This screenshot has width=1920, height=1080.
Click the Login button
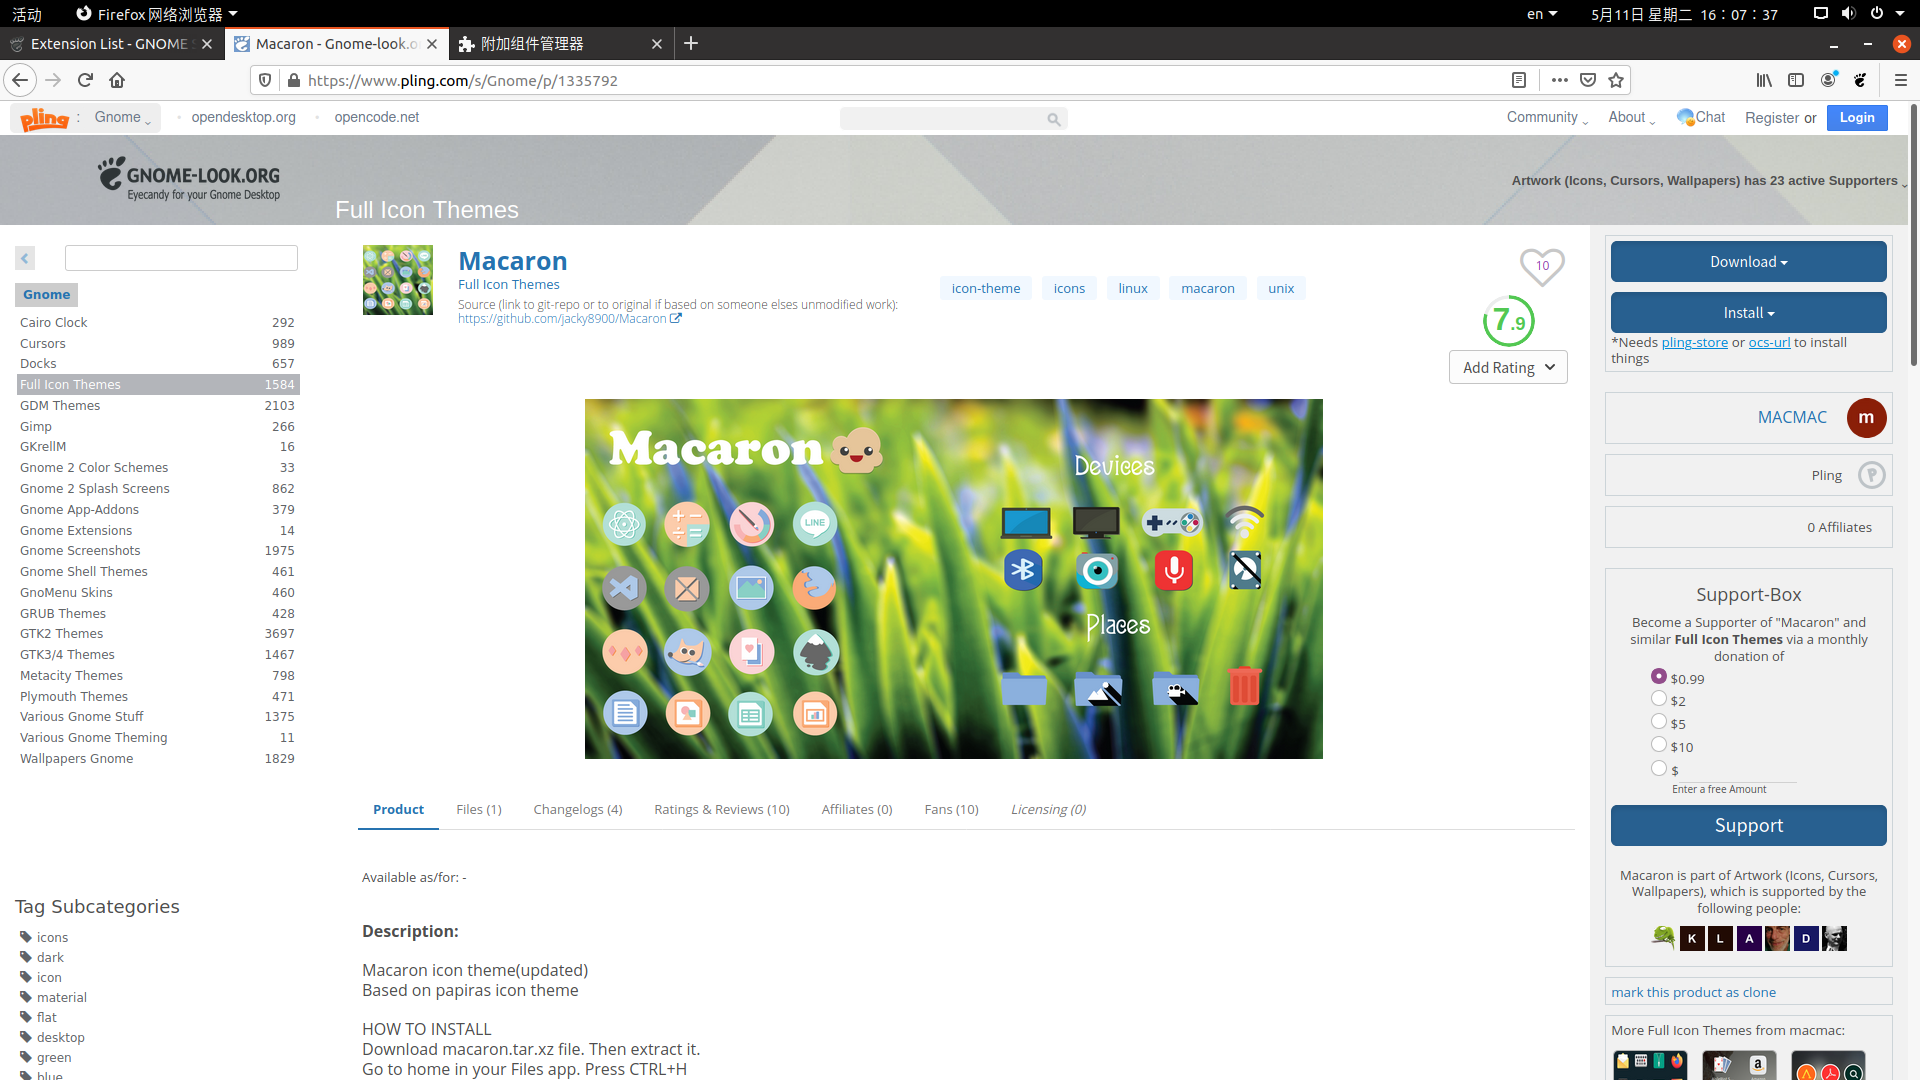[1857, 117]
